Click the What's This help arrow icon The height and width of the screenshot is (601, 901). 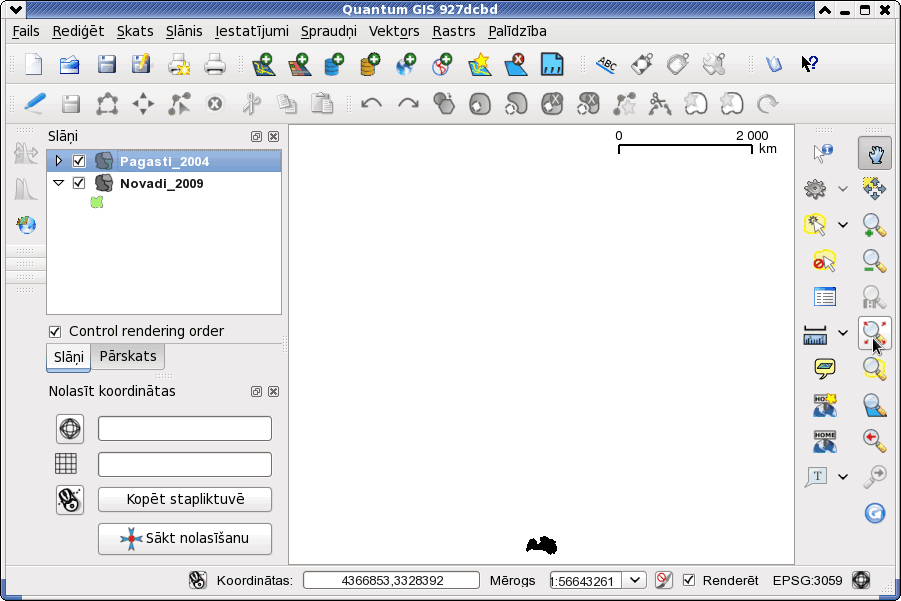coord(809,63)
